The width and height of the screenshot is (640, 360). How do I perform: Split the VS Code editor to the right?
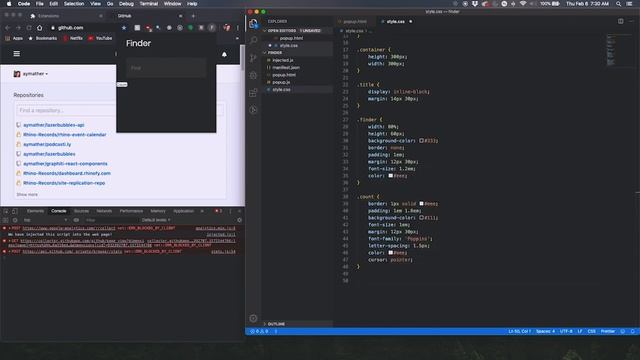tap(620, 21)
